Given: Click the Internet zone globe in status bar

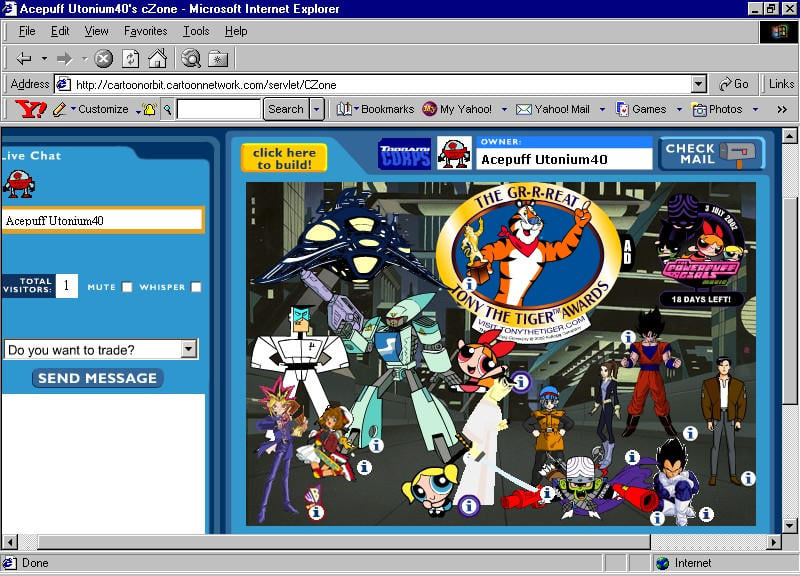Looking at the screenshot, I should 662,563.
